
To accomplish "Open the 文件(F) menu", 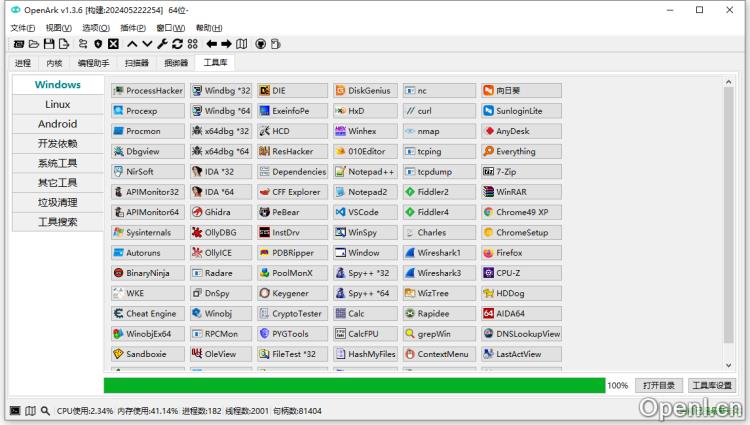I will pos(23,28).
